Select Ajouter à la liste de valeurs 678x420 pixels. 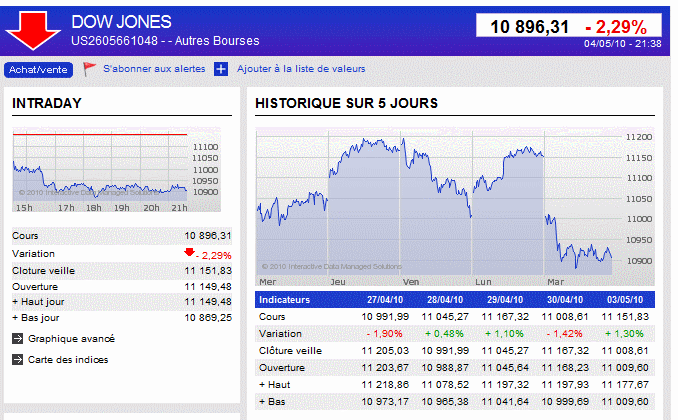tap(301, 69)
